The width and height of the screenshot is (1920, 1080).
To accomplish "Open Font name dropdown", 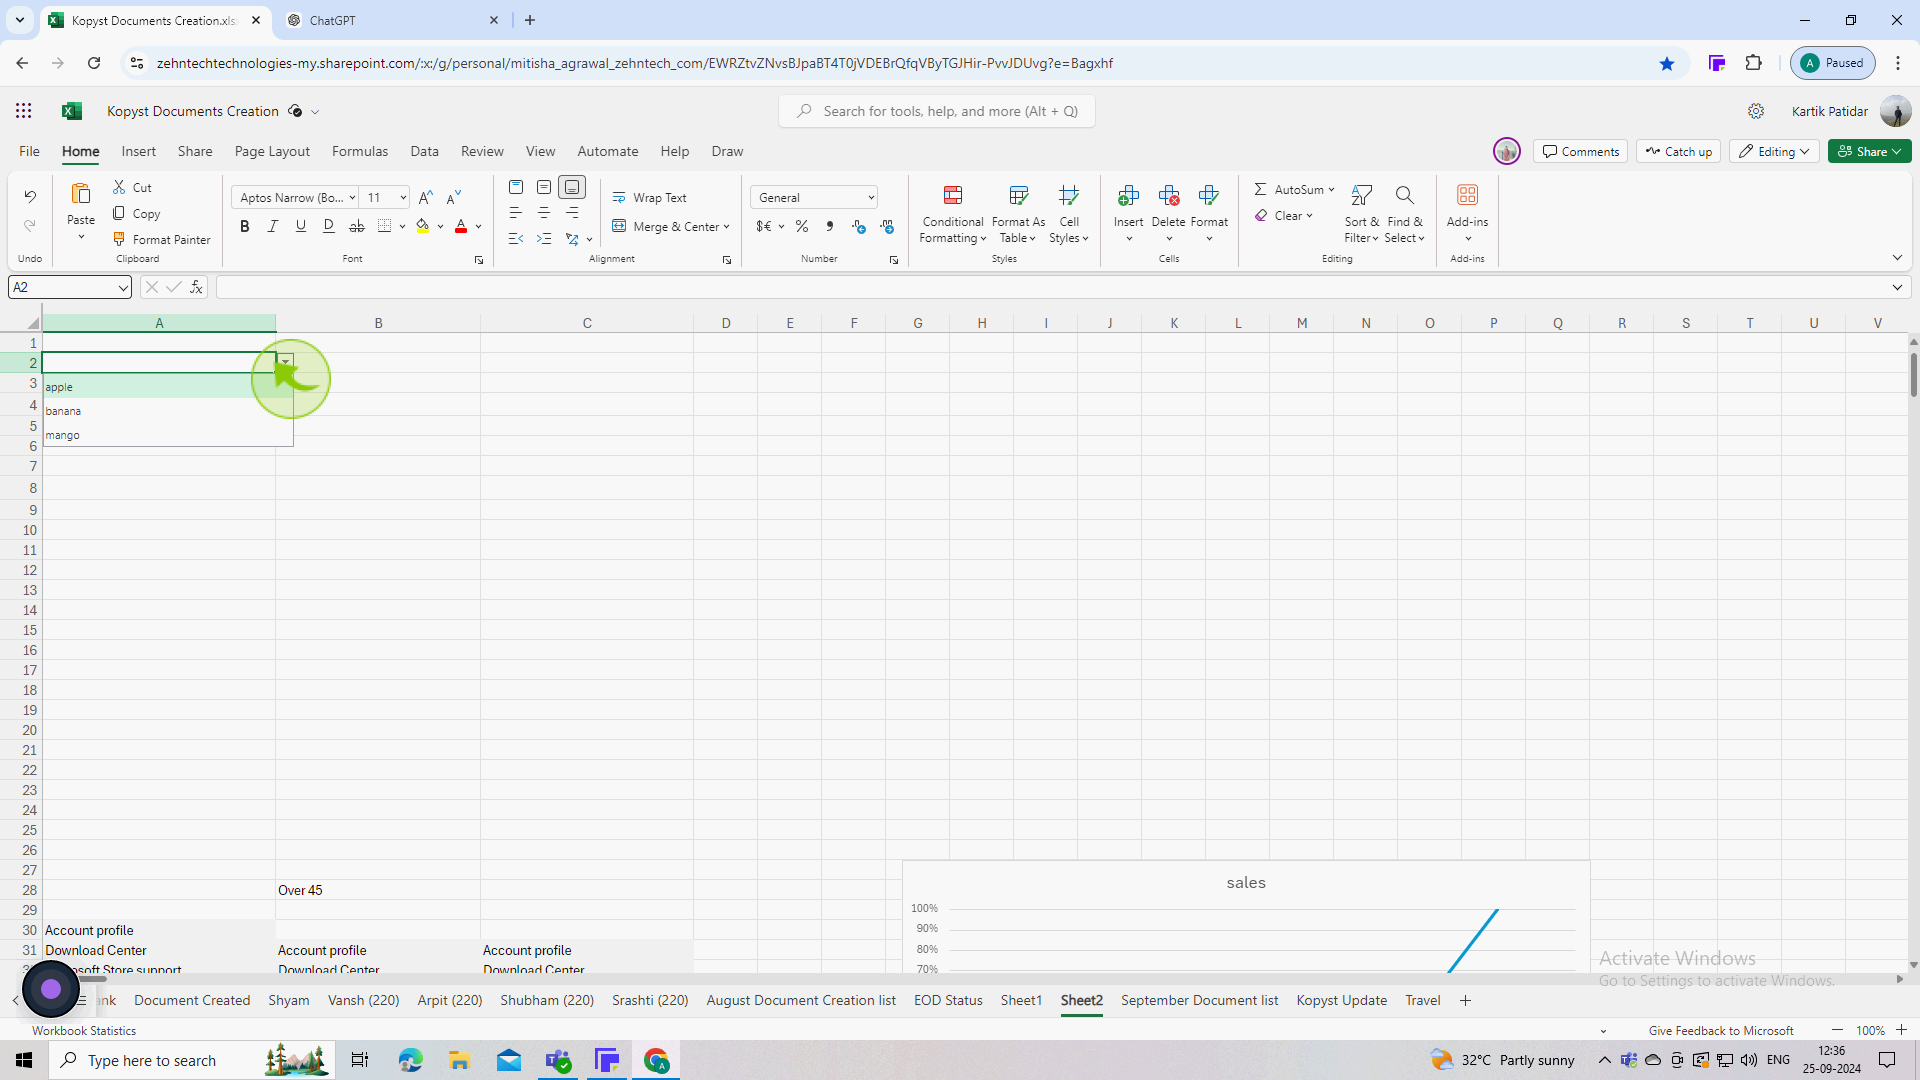I will 352,198.
